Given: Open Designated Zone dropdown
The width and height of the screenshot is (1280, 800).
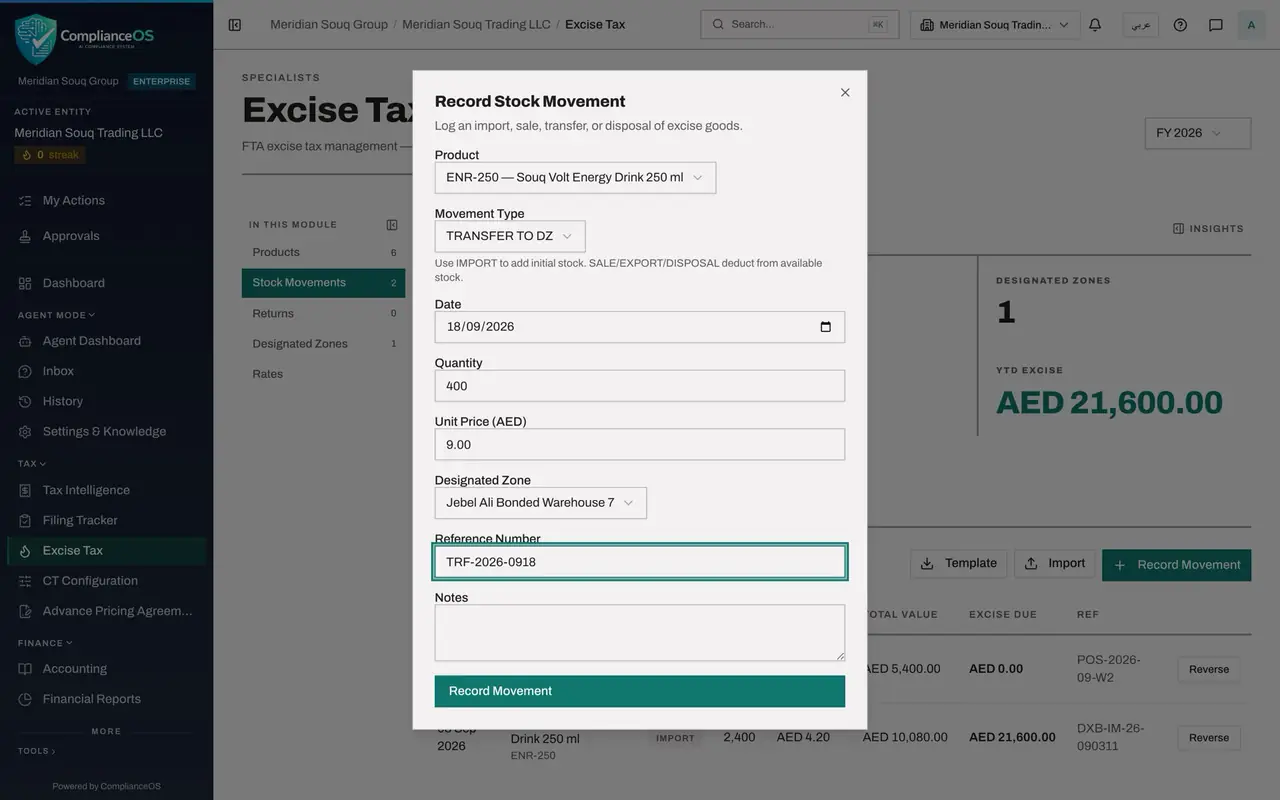Looking at the screenshot, I should click(541, 503).
